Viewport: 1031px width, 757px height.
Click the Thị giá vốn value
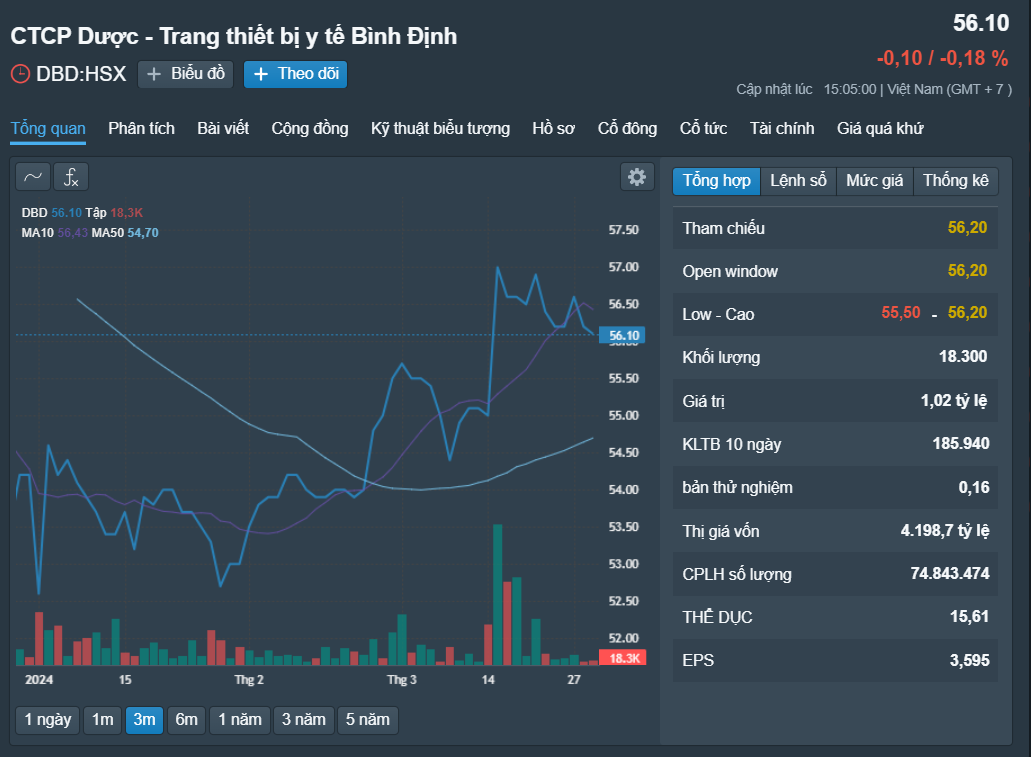(945, 530)
